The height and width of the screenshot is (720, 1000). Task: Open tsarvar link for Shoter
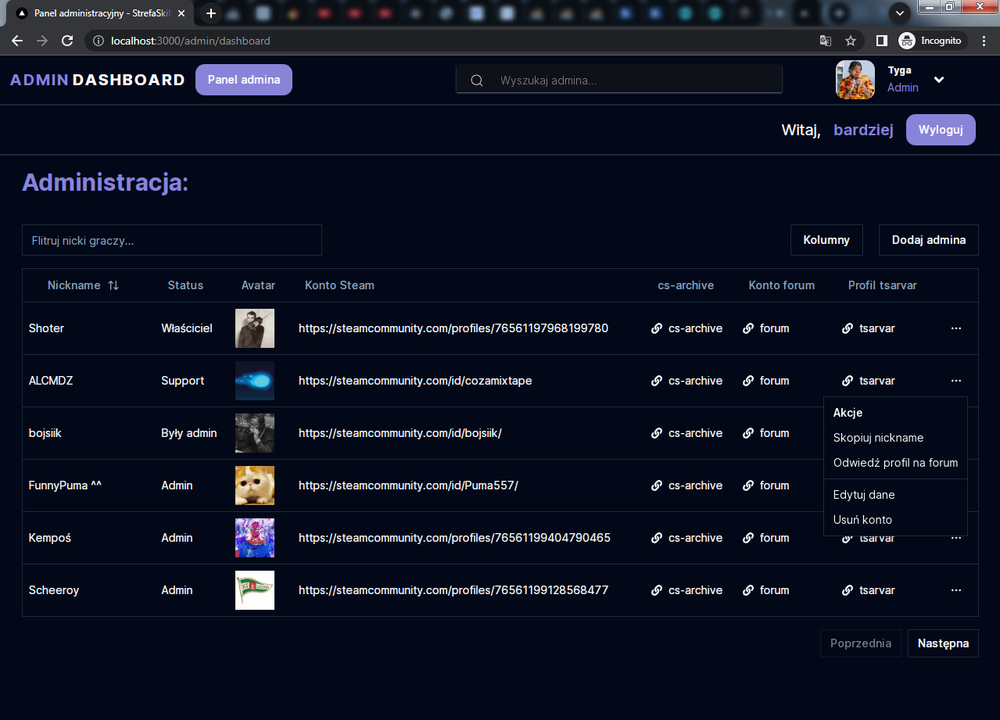pos(868,328)
